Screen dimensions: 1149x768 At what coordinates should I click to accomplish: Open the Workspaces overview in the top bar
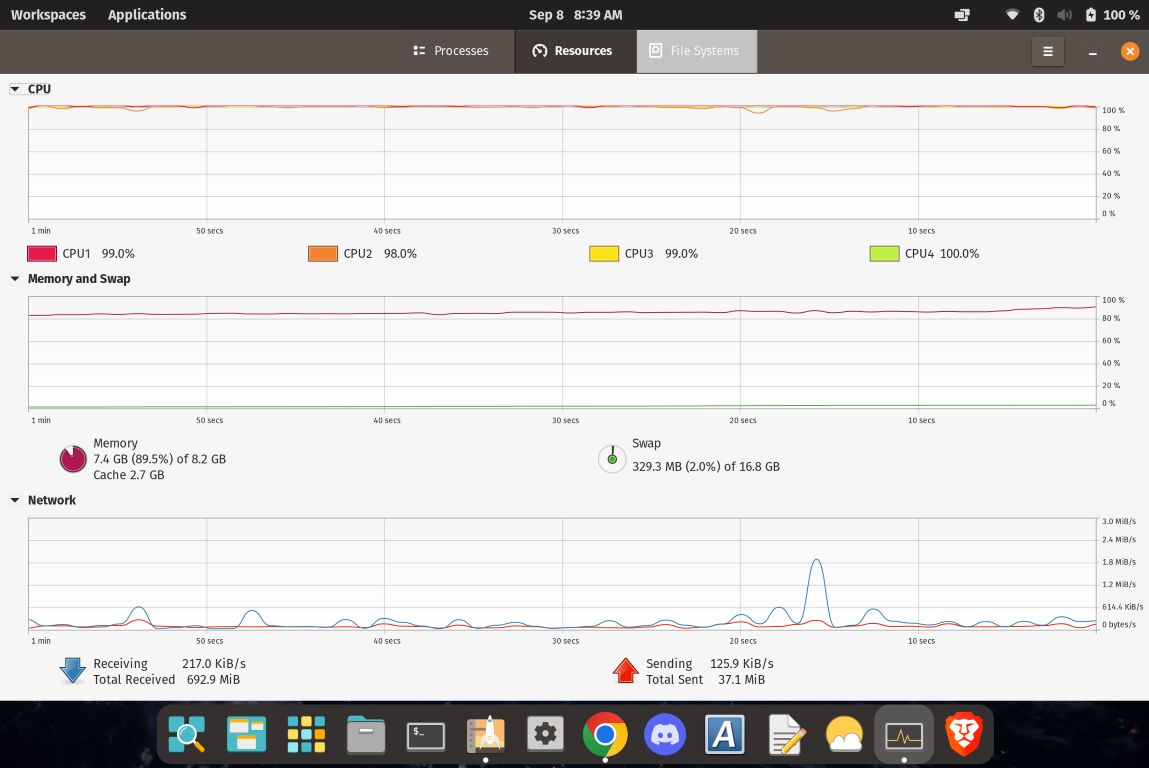[48, 15]
